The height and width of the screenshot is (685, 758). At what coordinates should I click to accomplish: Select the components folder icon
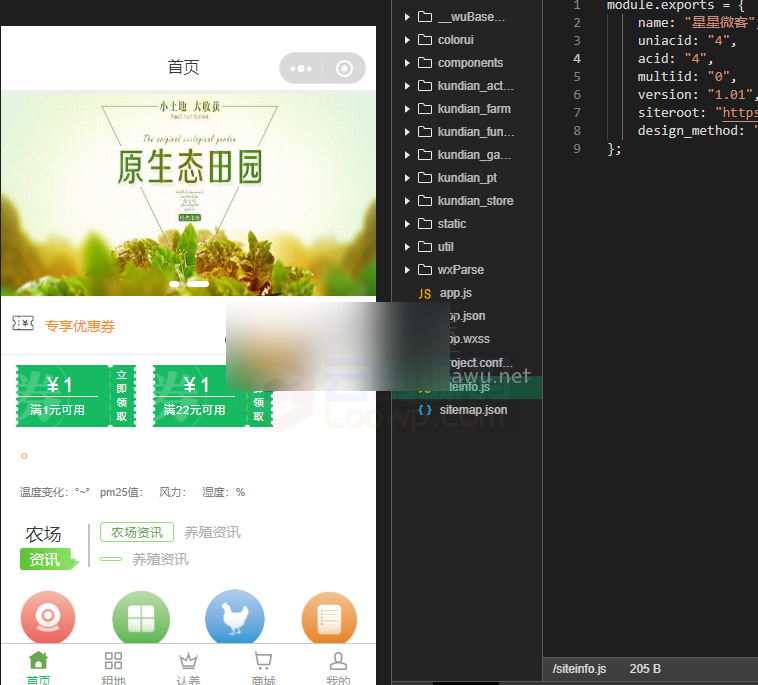click(425, 62)
